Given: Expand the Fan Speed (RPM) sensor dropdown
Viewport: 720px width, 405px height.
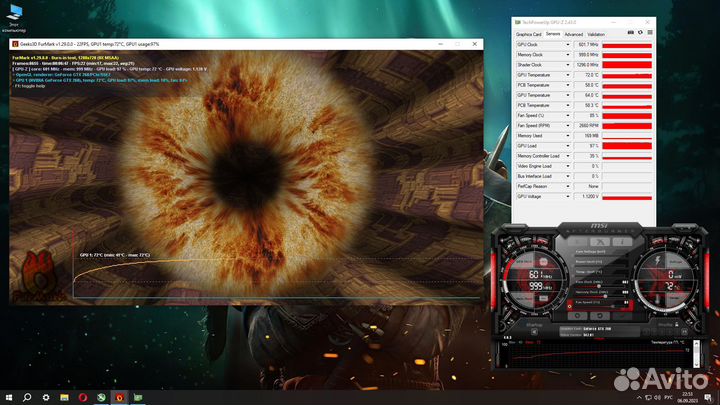Looking at the screenshot, I should tap(568, 125).
